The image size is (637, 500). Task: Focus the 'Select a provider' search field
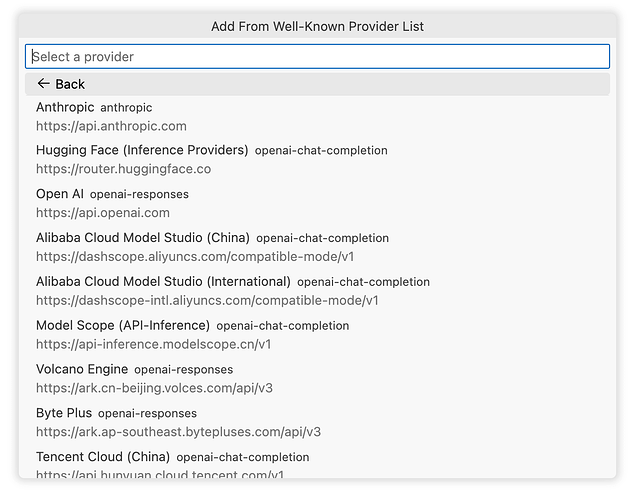pyautogui.click(x=317, y=56)
